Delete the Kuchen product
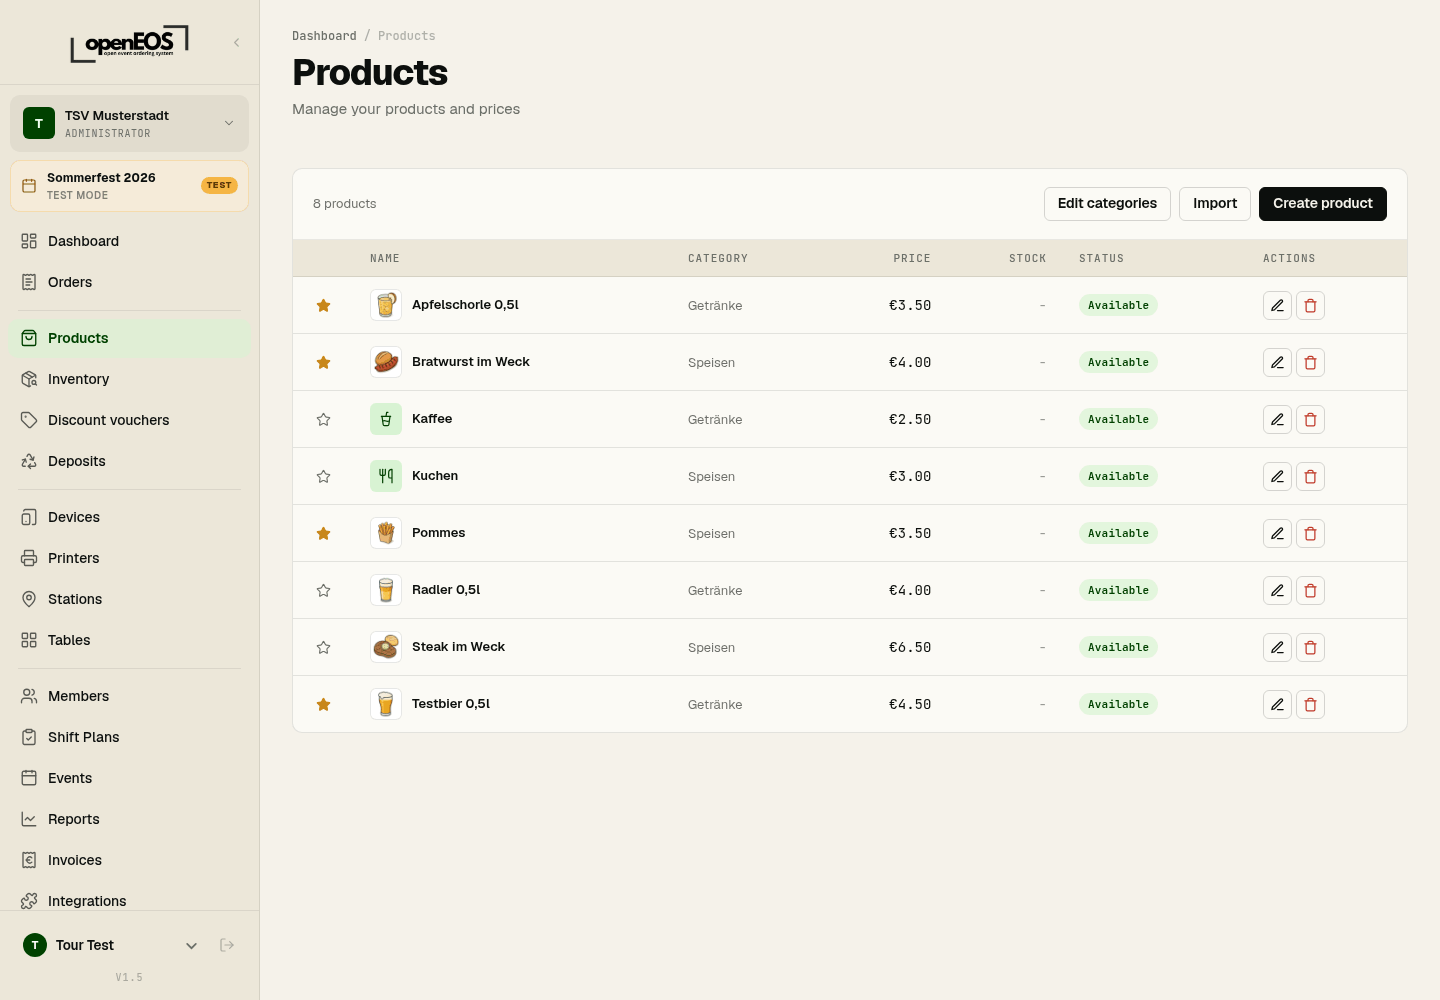The width and height of the screenshot is (1440, 1000). click(1310, 476)
